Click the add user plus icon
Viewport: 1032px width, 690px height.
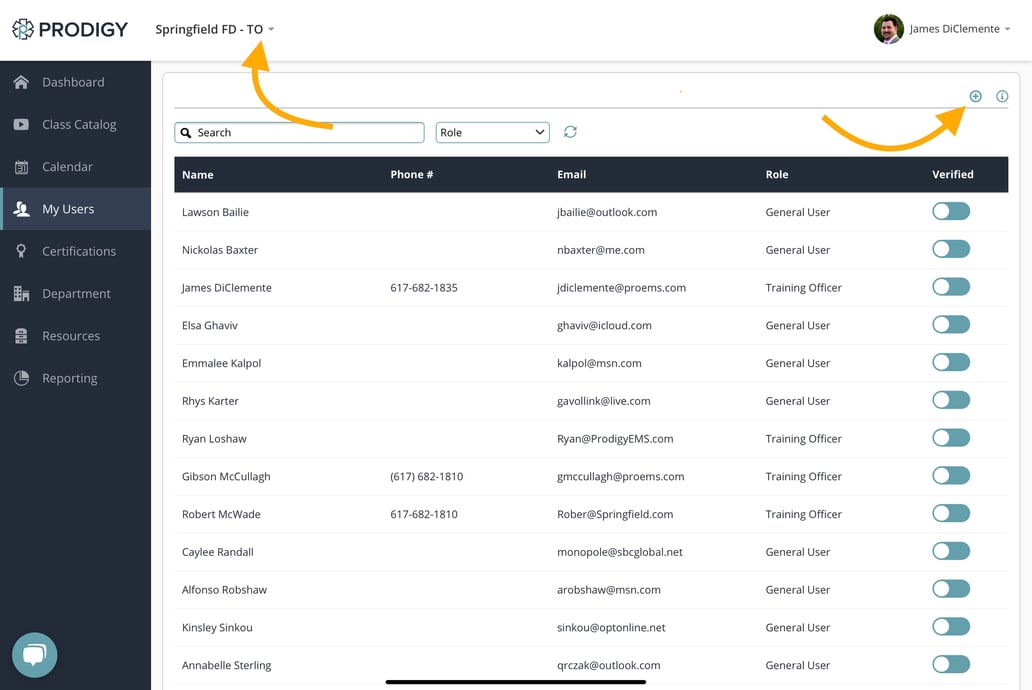click(x=975, y=95)
